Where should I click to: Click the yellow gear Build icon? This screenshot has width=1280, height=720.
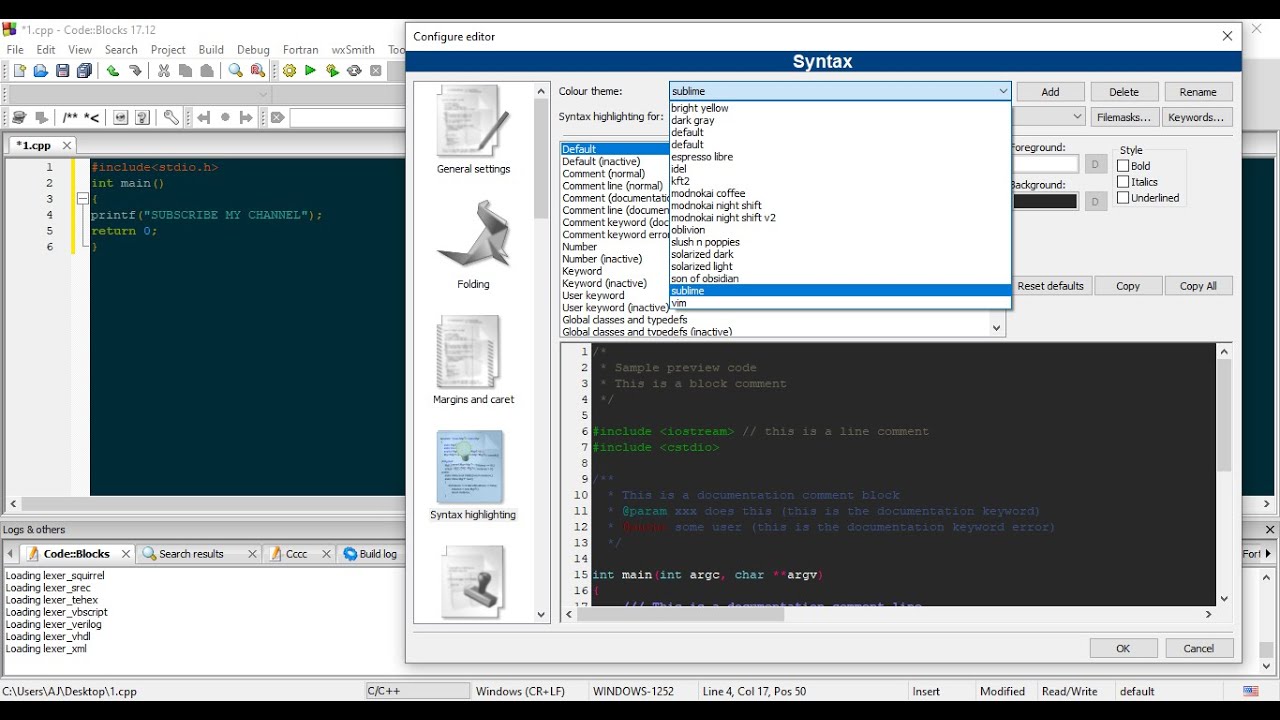[x=289, y=71]
